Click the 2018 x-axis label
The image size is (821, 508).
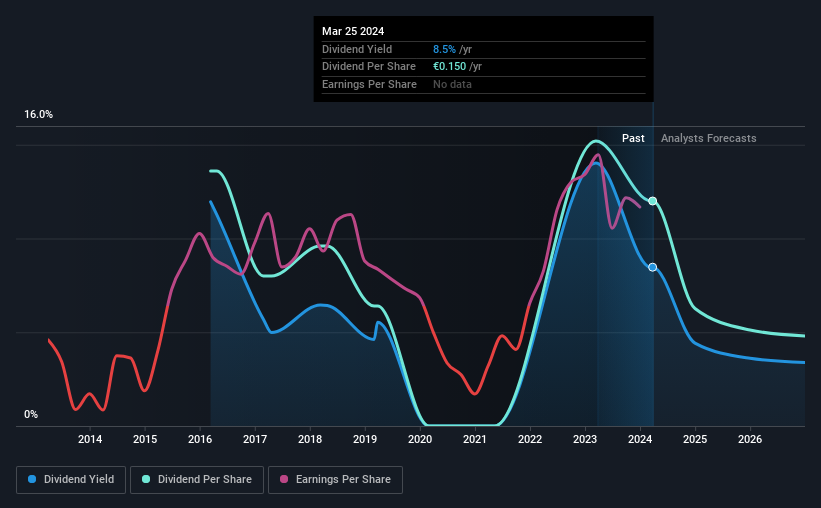(310, 439)
